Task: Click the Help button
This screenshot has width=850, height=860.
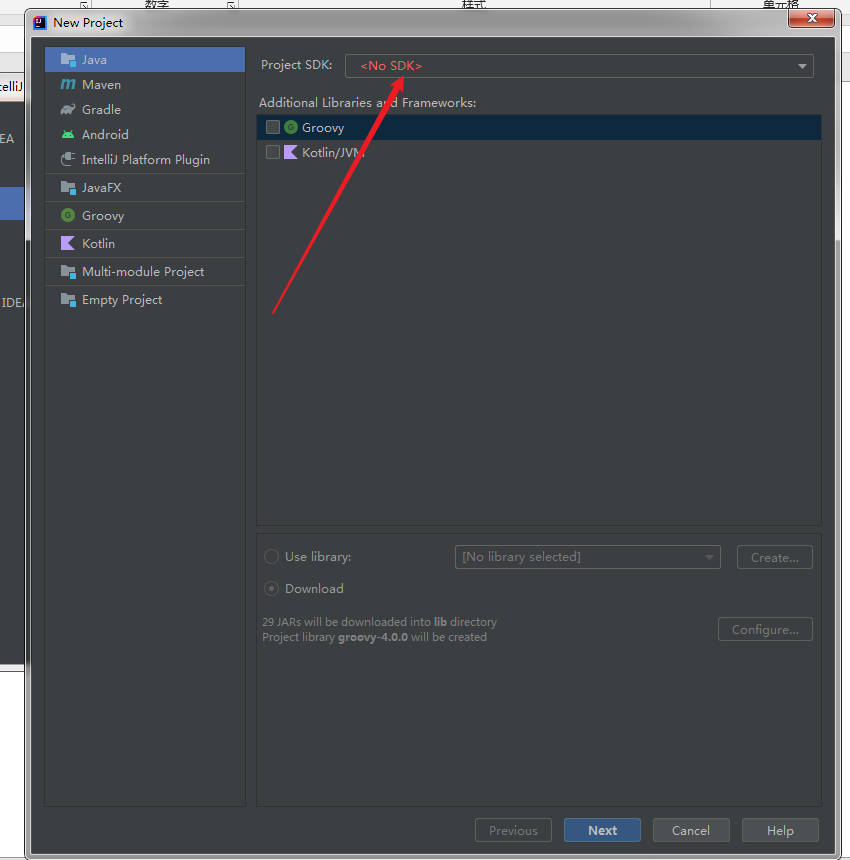Action: (780, 830)
